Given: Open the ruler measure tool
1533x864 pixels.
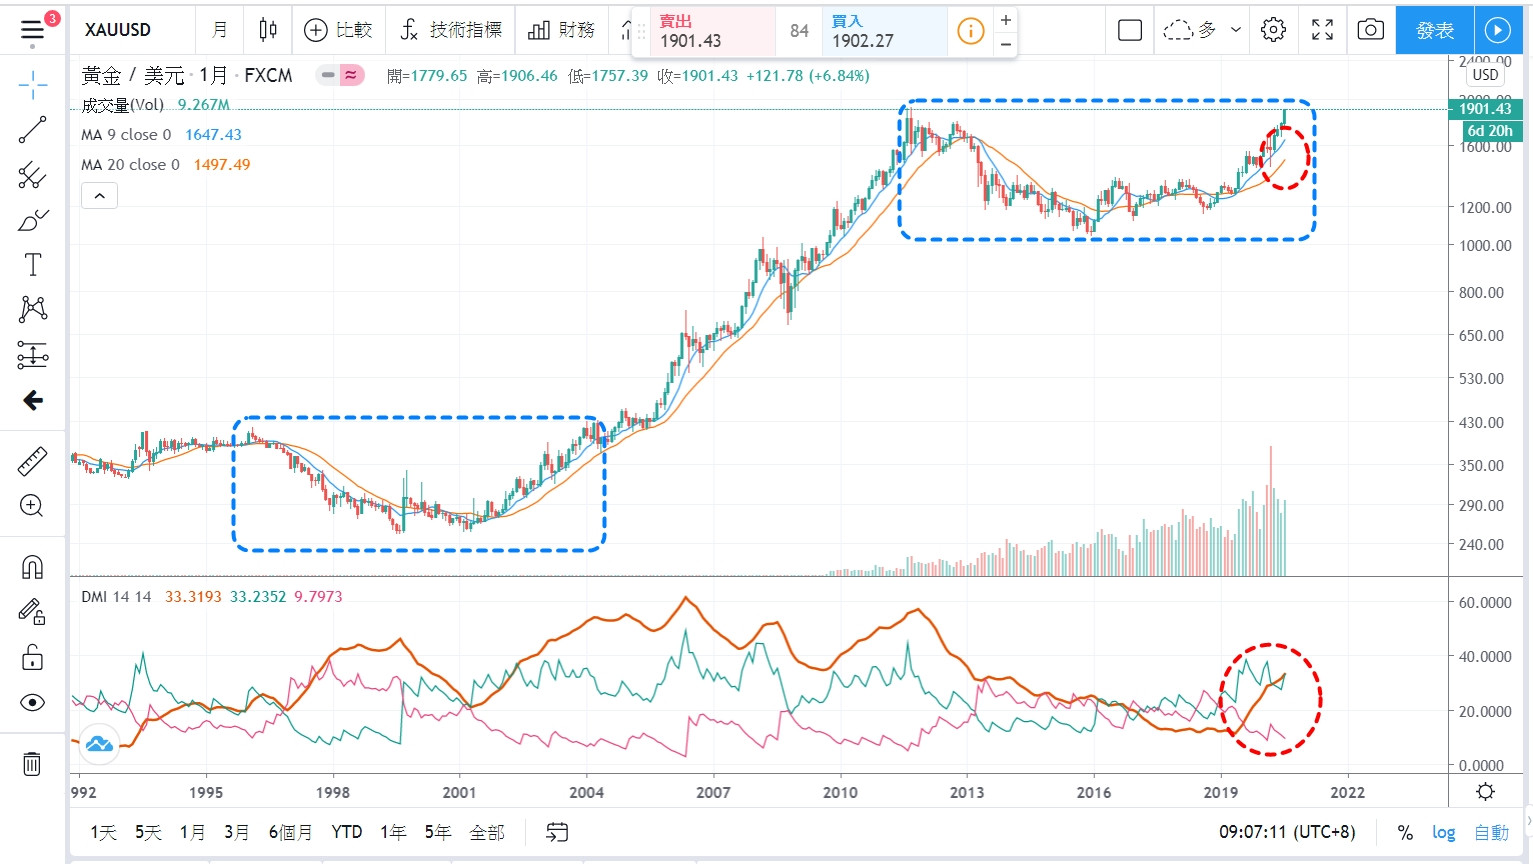Looking at the screenshot, I should click(32, 461).
